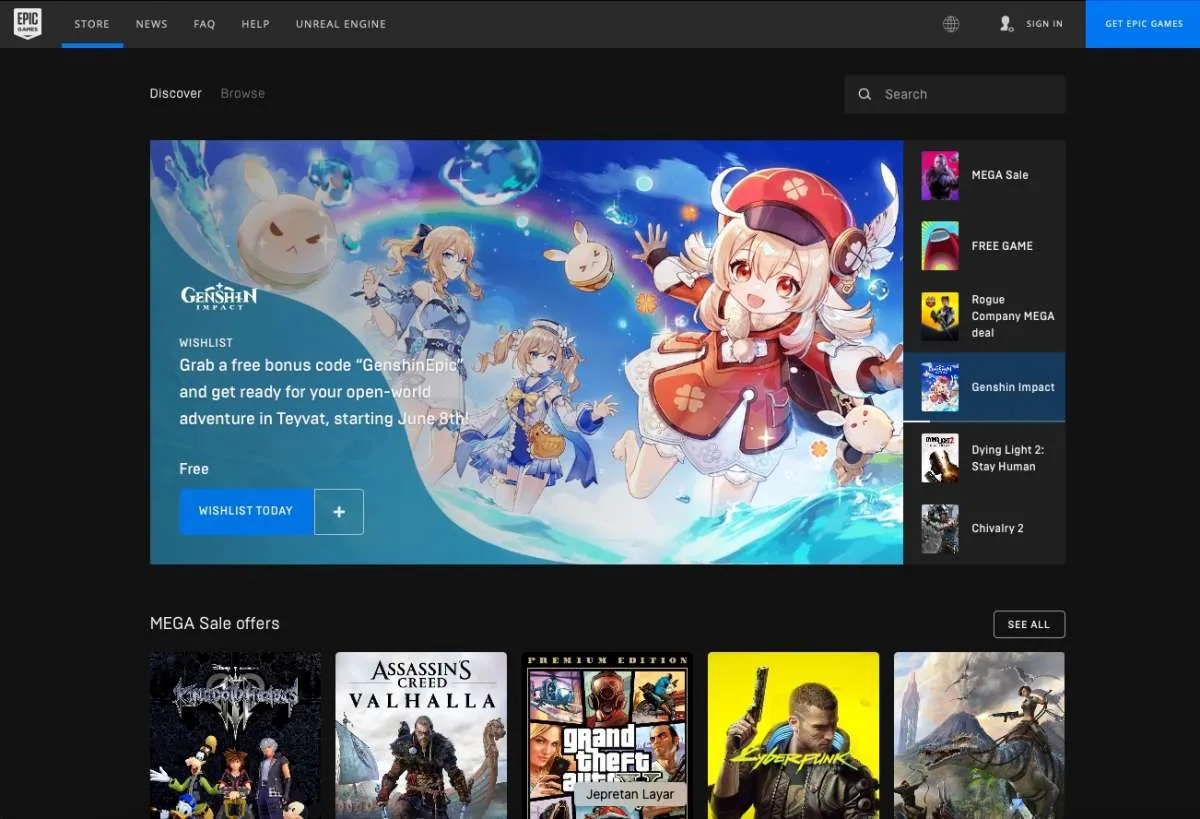
Task: Select the MEGA Sale carousel thumbnail
Action: (x=940, y=176)
